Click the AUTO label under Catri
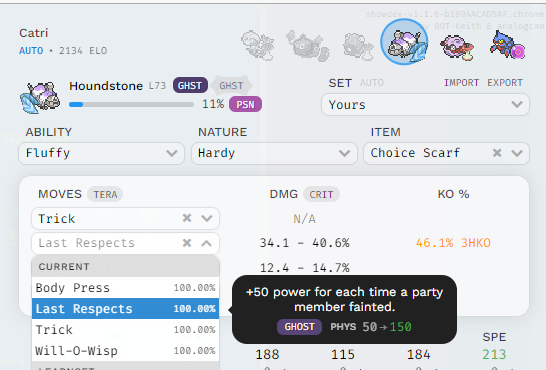Screen dimensions: 546x370 31,51
